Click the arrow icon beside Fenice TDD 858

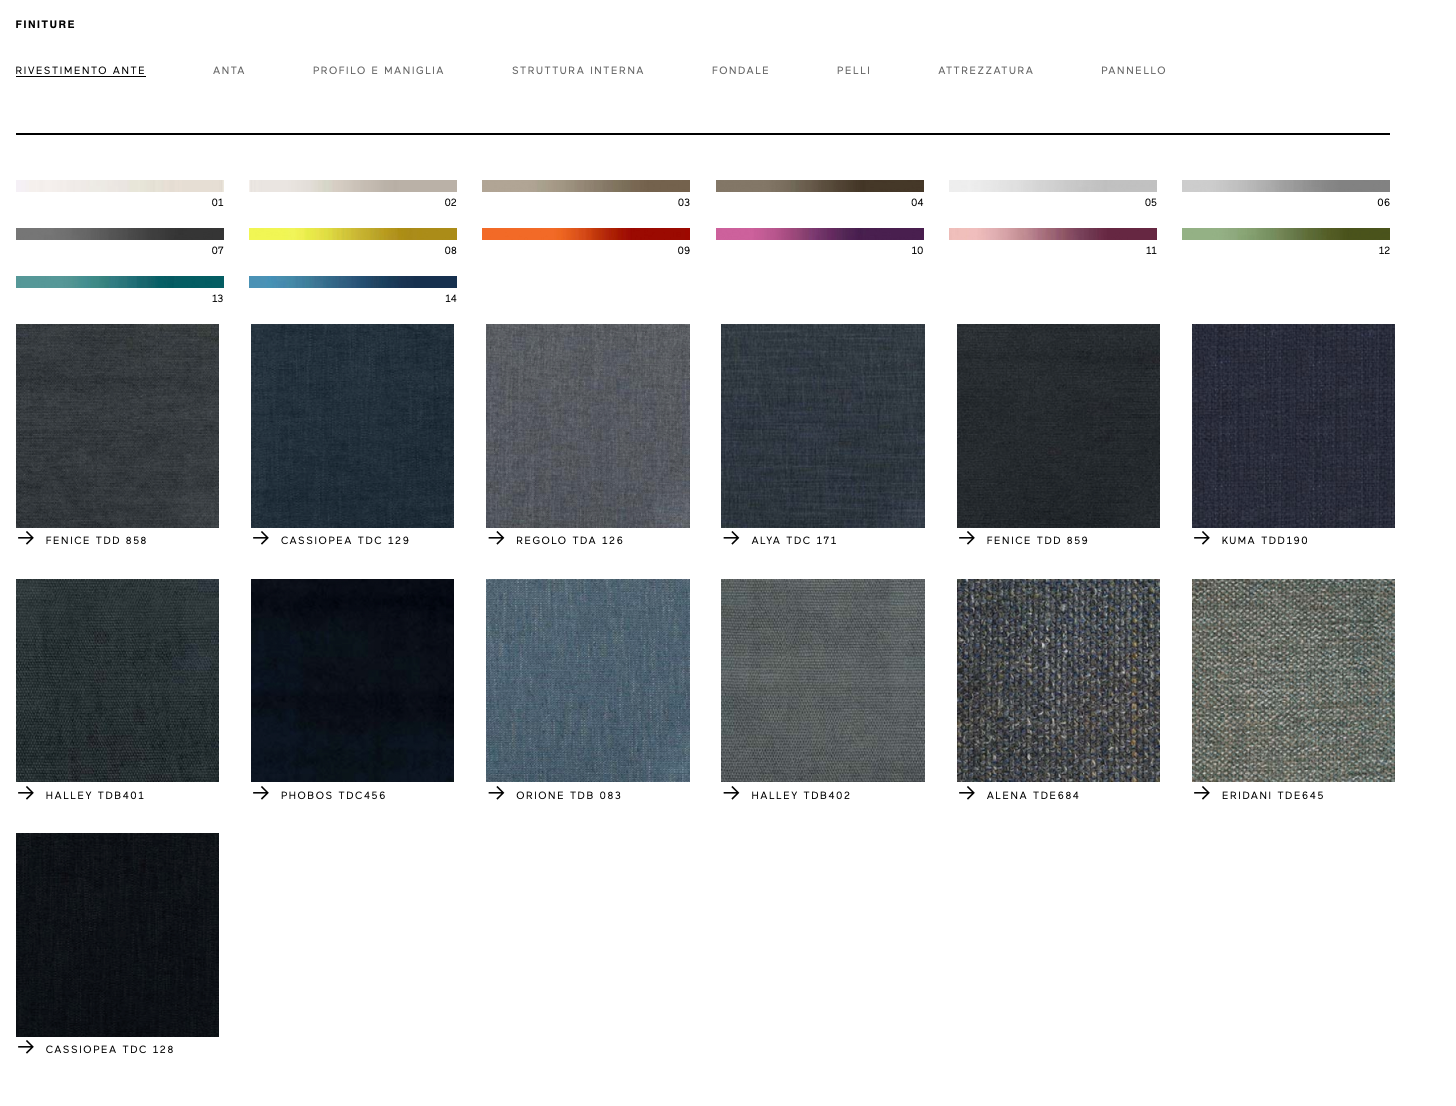pyautogui.click(x=26, y=539)
